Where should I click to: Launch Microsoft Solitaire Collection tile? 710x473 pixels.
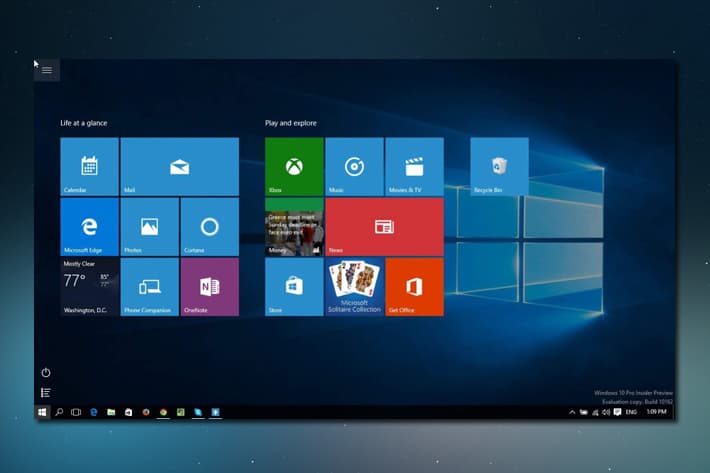click(x=355, y=287)
